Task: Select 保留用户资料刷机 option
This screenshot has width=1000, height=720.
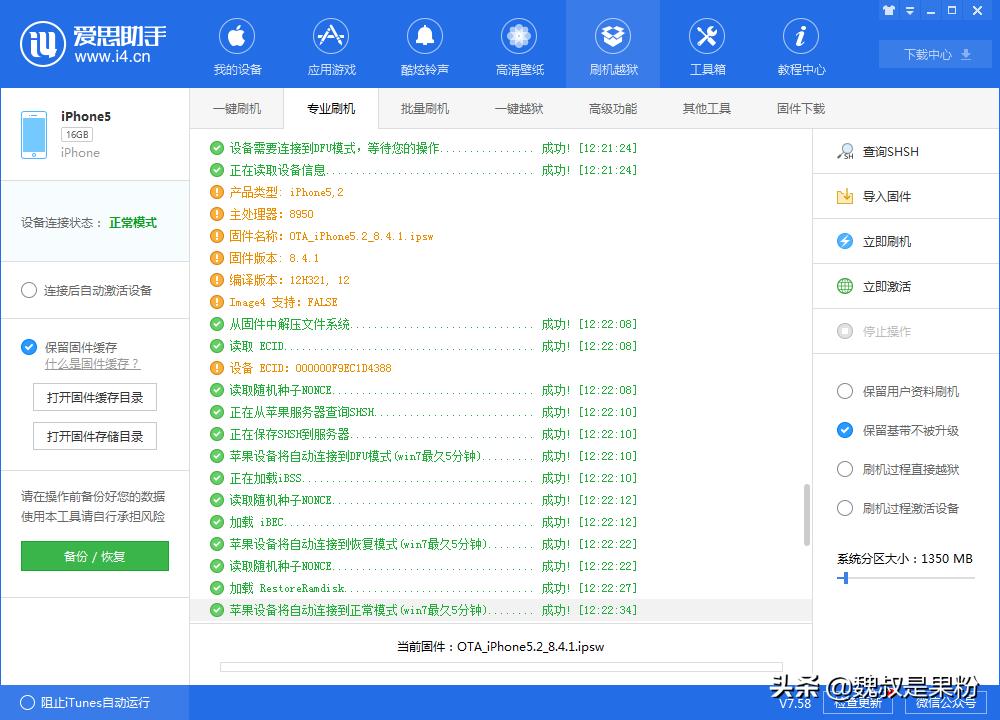Action: pyautogui.click(x=847, y=393)
